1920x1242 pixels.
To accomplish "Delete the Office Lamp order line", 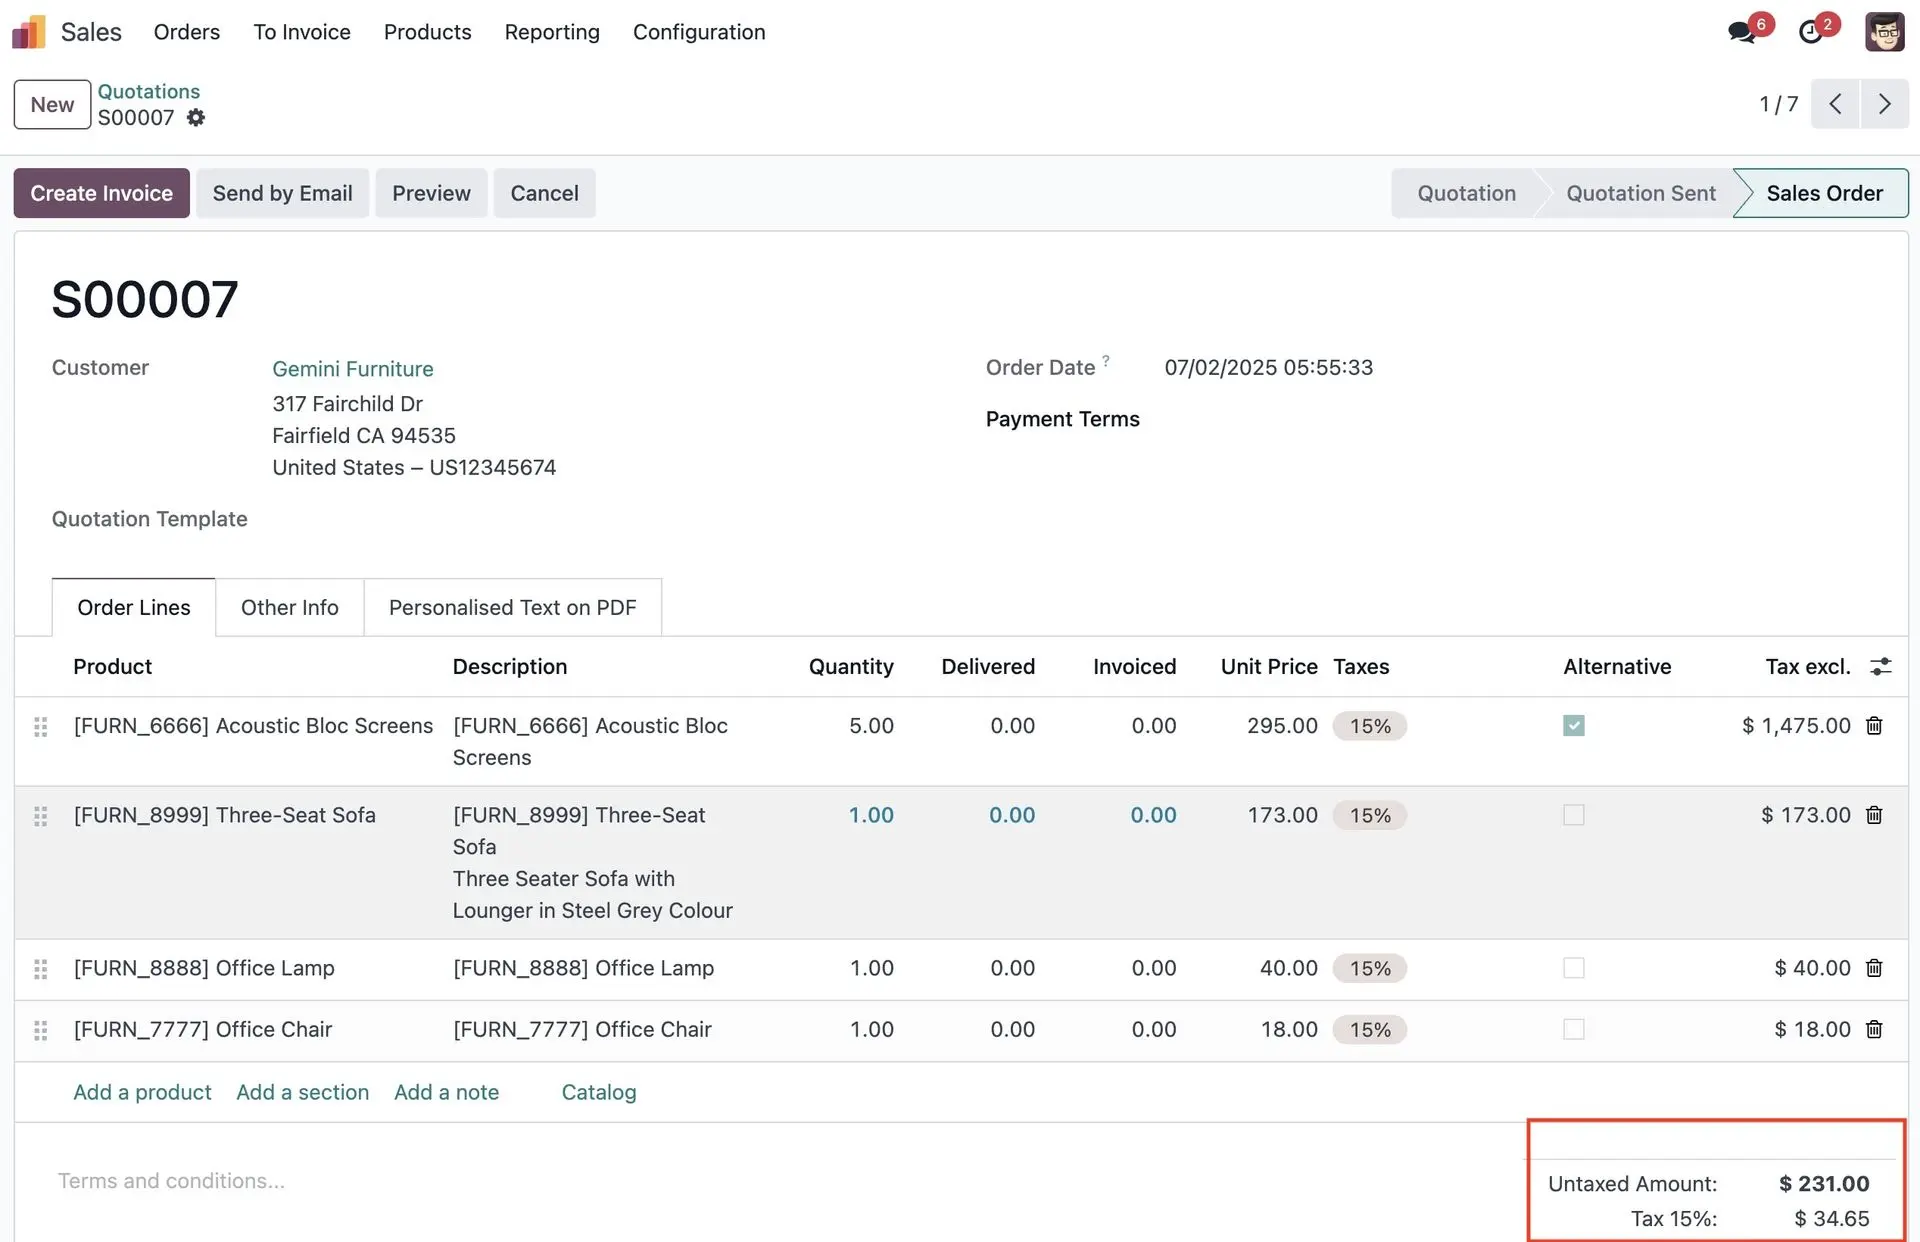I will click(1874, 968).
